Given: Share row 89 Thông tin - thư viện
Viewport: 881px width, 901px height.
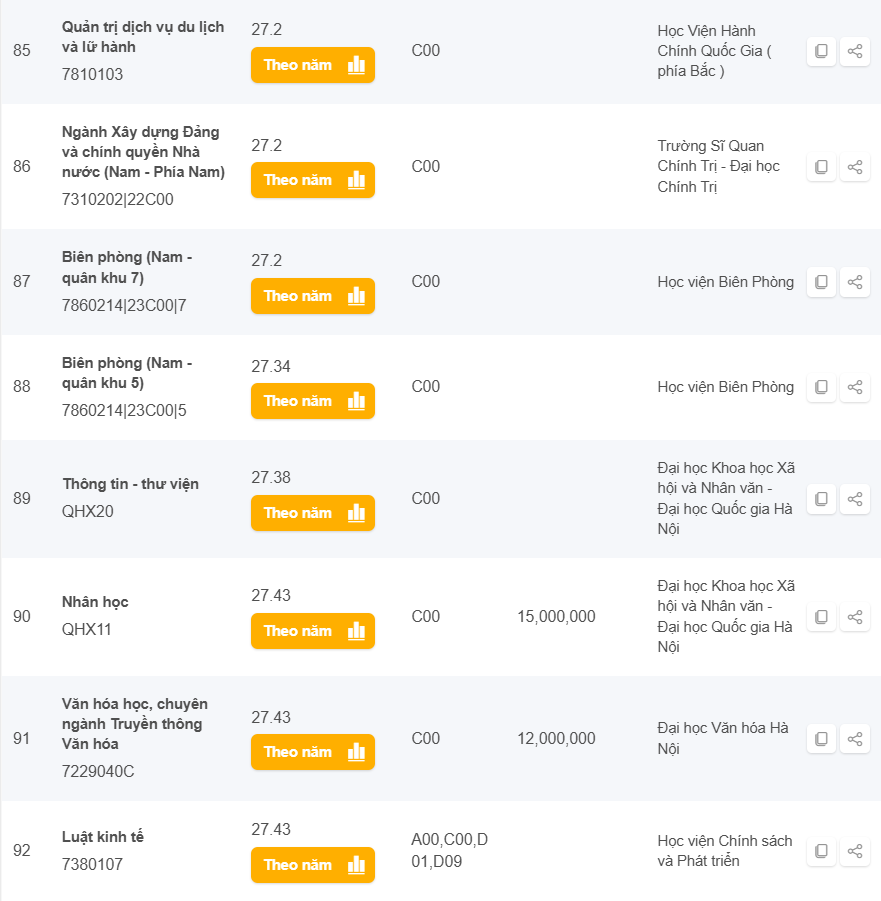Looking at the screenshot, I should pyautogui.click(x=855, y=499).
